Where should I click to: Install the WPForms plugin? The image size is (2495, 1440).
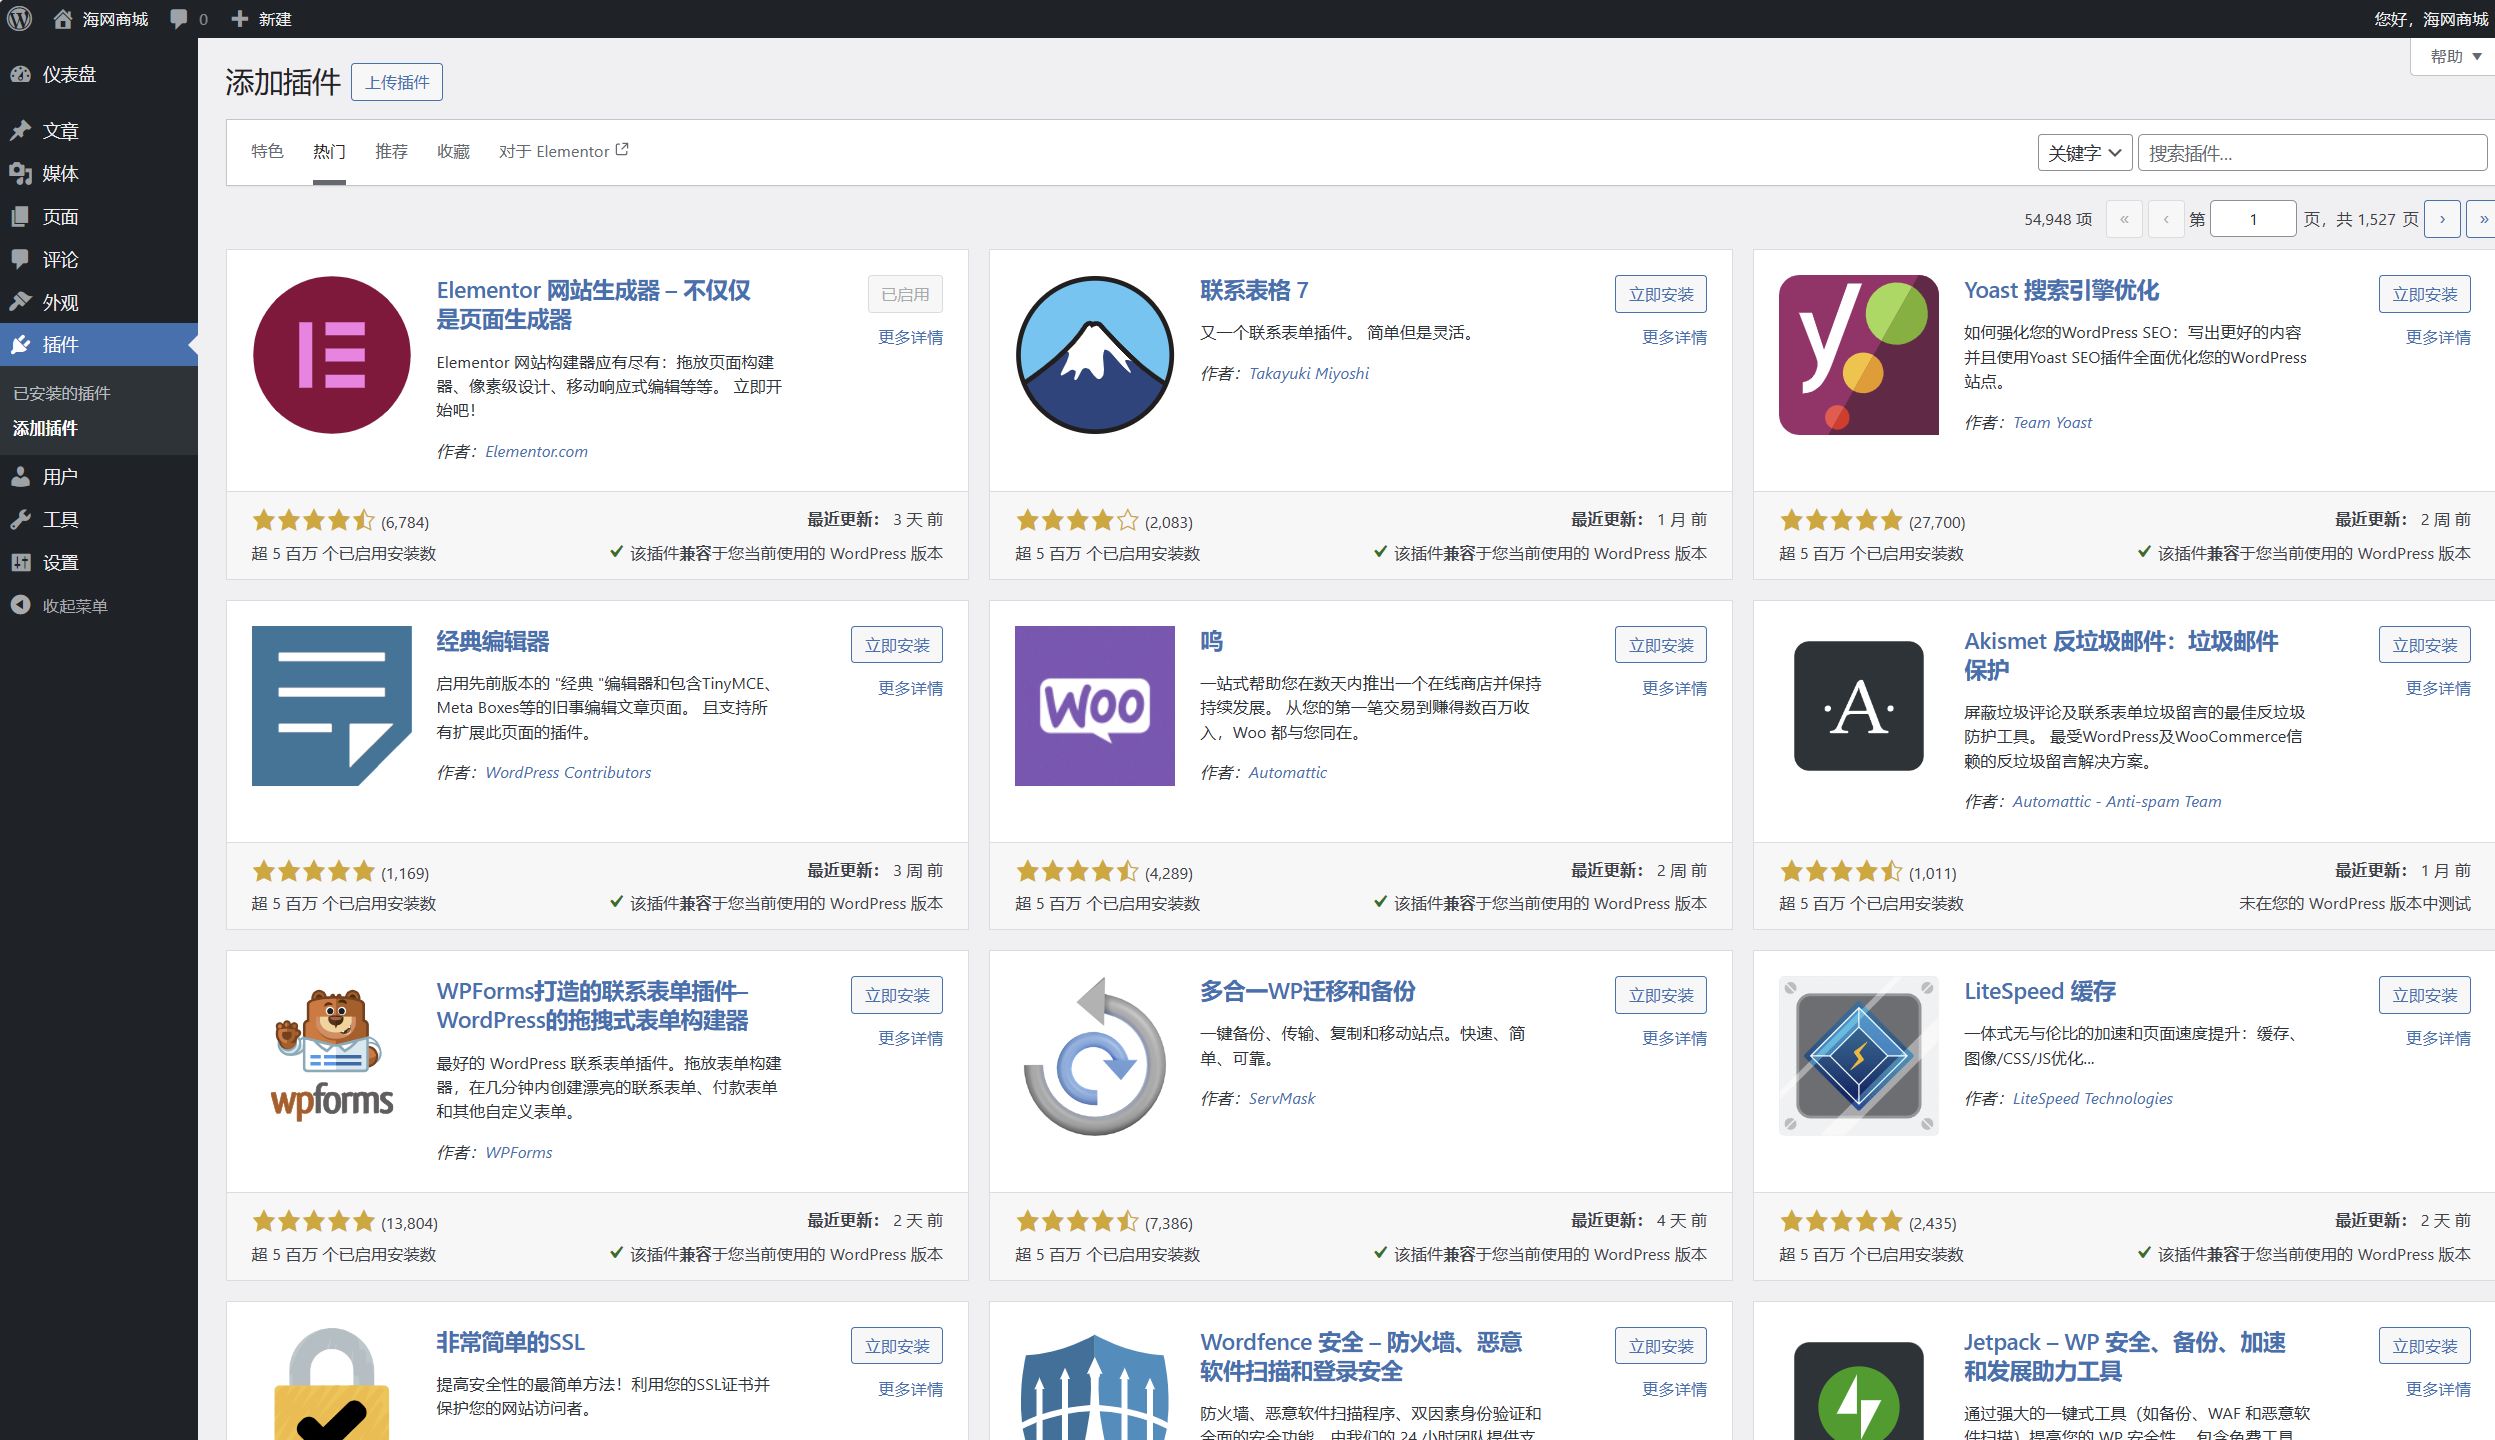(897, 995)
